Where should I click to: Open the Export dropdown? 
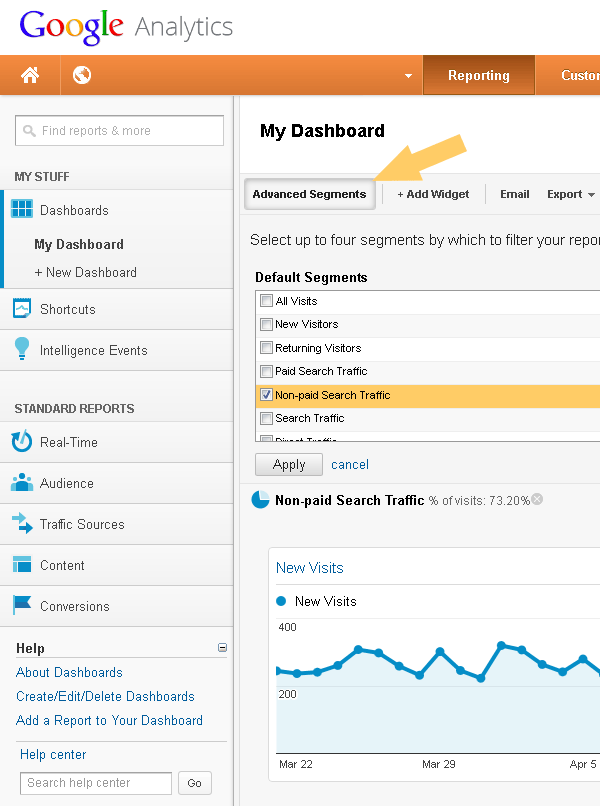pos(571,194)
